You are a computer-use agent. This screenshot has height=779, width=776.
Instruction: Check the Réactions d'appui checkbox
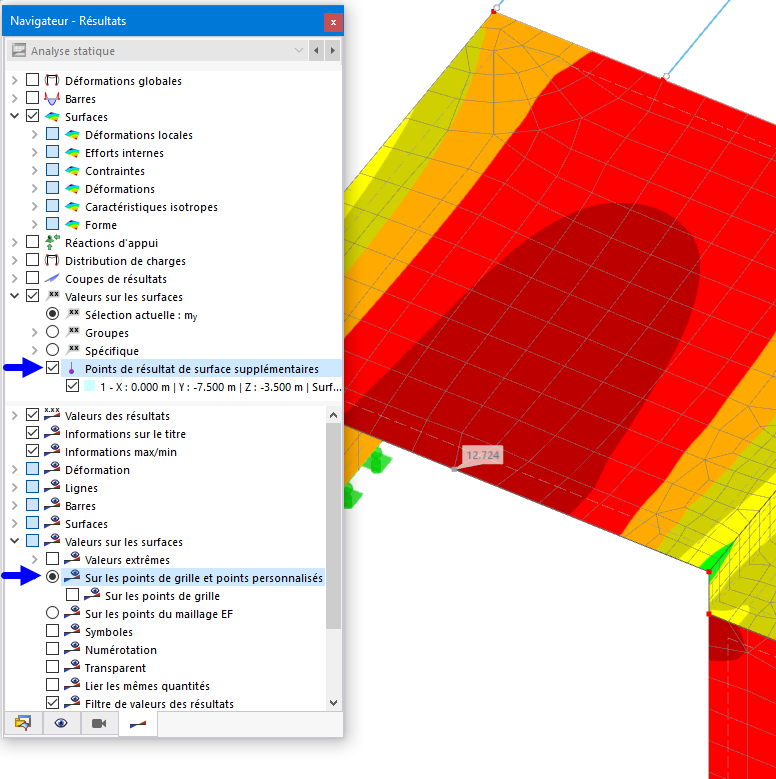(32, 241)
